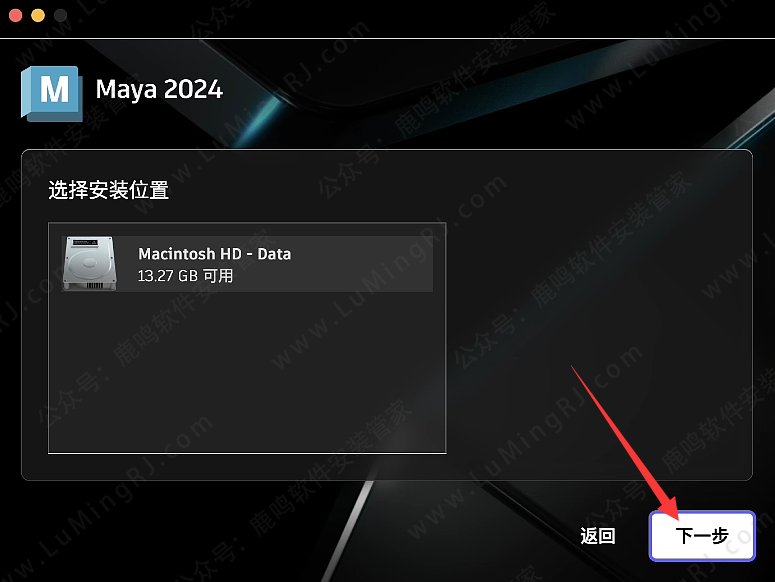Minimize the installer with the yellow button
Screen dimensions: 775x582
38,15
